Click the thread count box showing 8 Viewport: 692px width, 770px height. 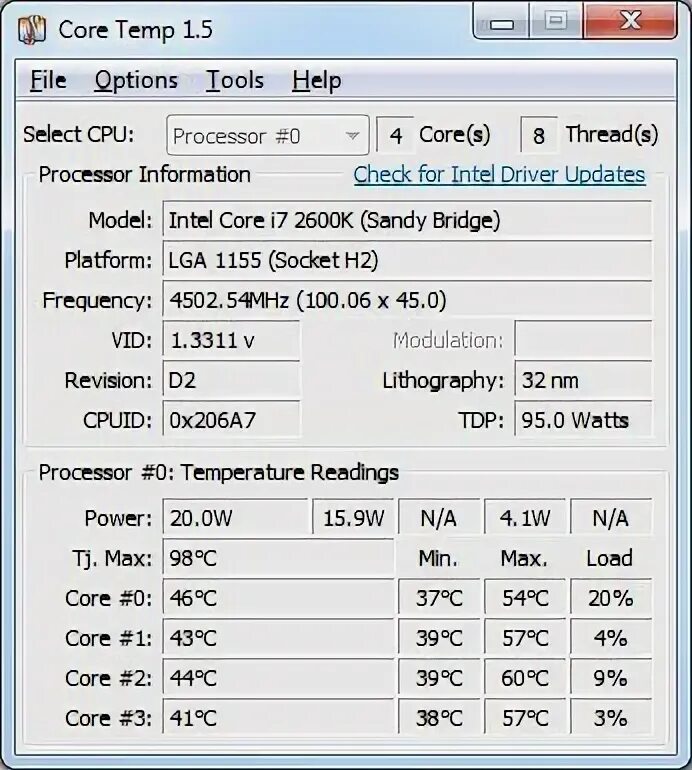pyautogui.click(x=539, y=135)
